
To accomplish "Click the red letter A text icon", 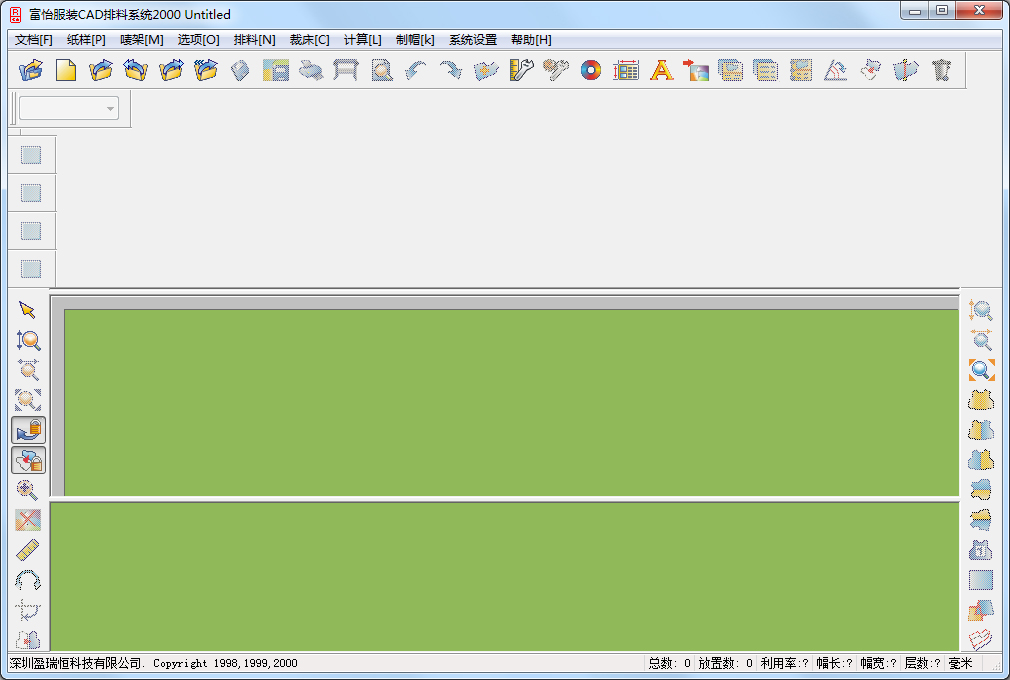I will [x=662, y=70].
